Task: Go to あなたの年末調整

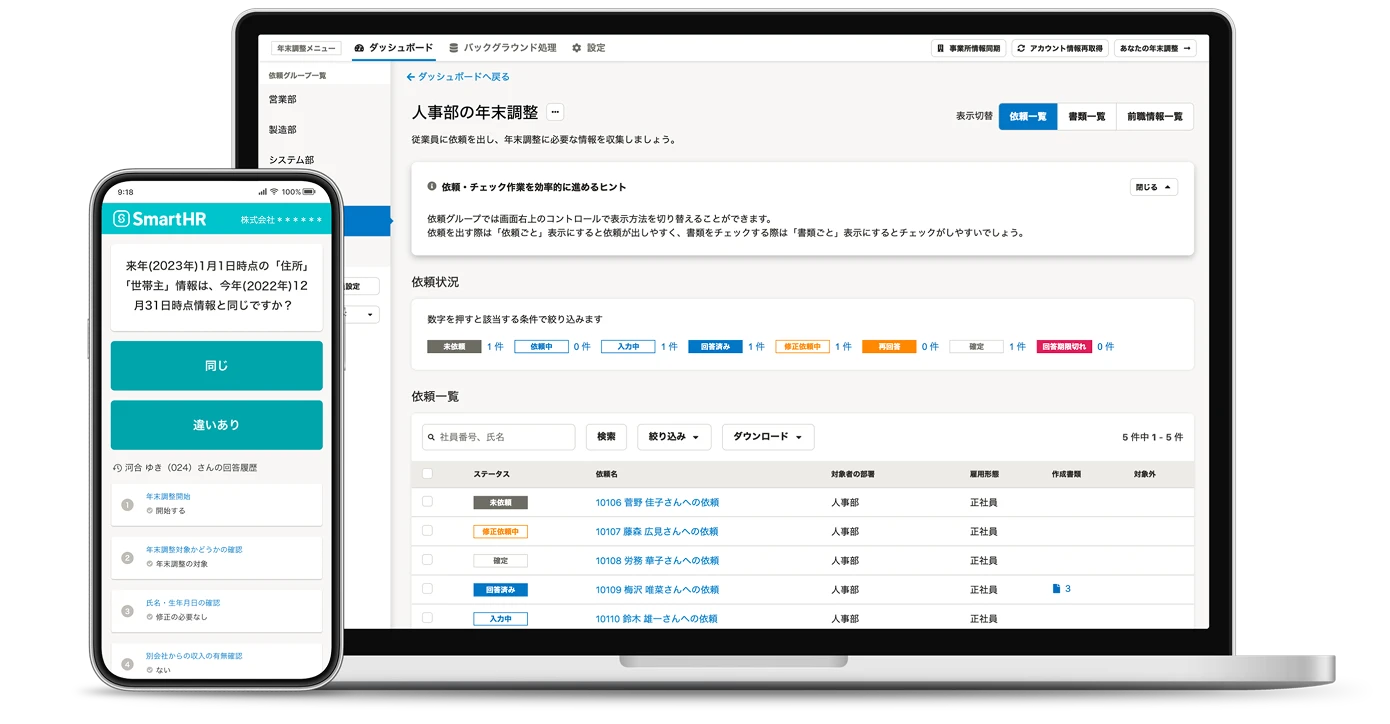Action: tap(1154, 48)
